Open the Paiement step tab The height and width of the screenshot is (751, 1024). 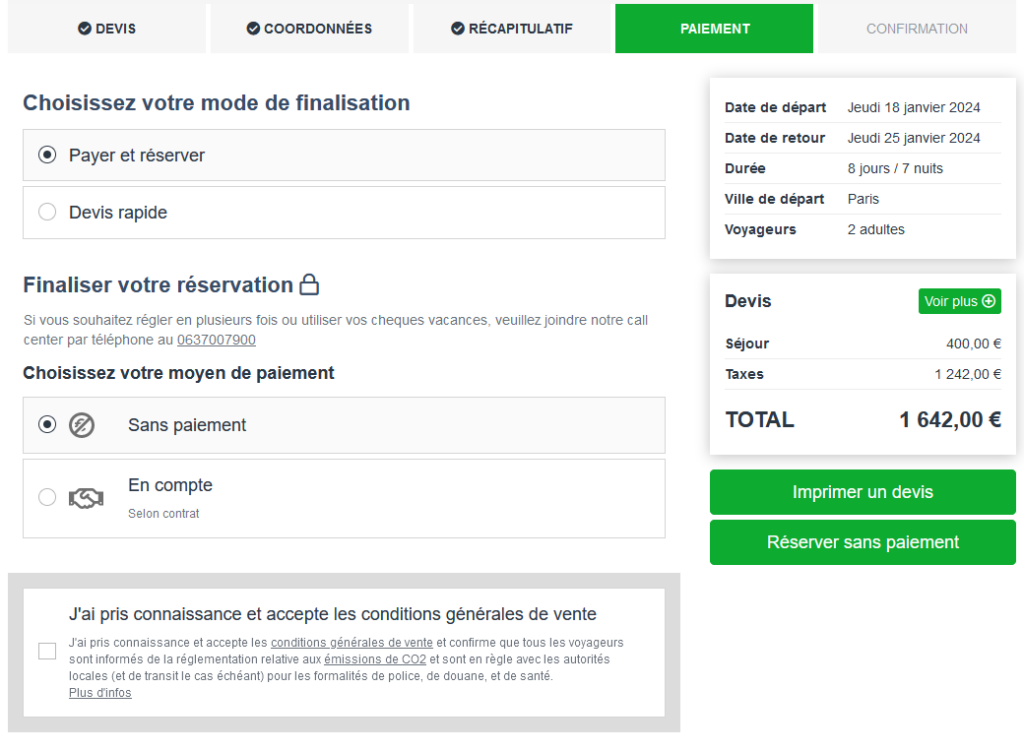pos(714,29)
